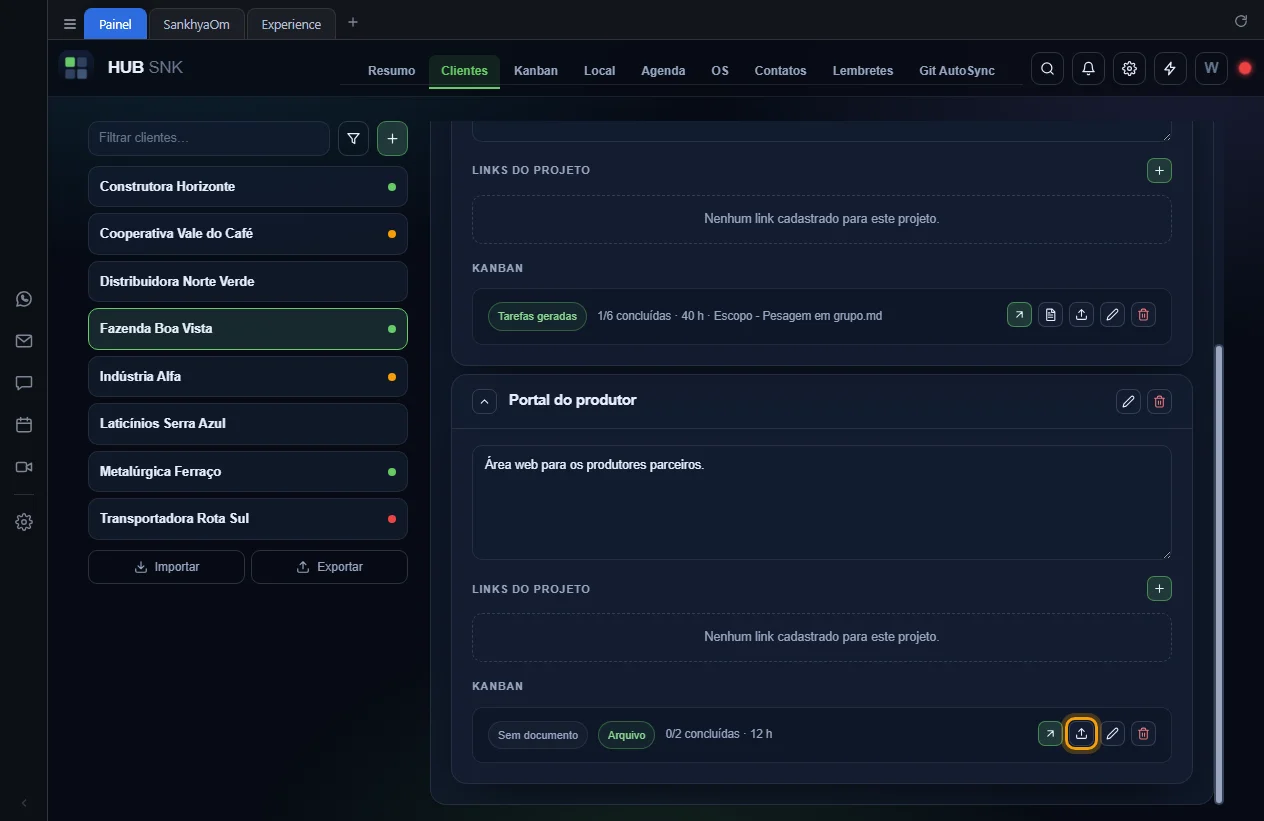Screen dimensions: 1264x821
Task: Select client Cooperativa Vale do Café
Action: coord(248,234)
